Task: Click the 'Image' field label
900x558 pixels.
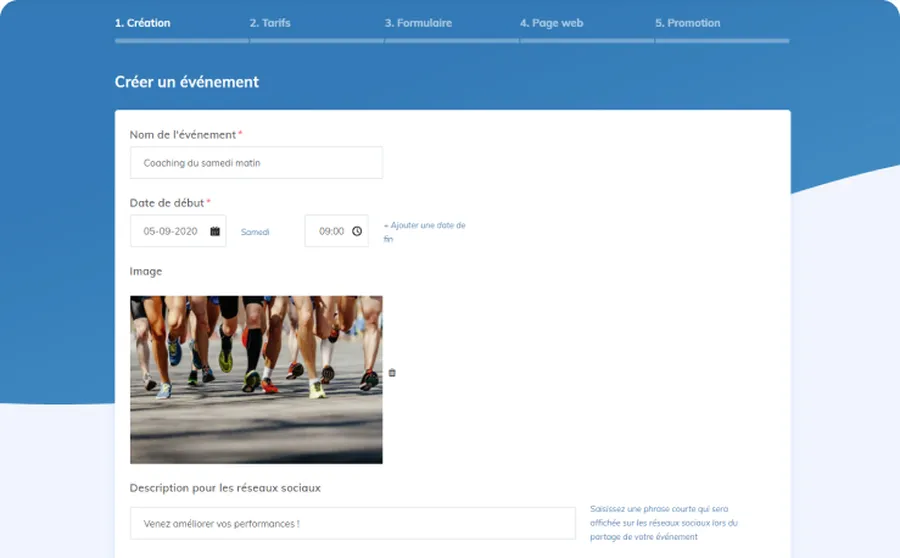Action: pyautogui.click(x=146, y=271)
